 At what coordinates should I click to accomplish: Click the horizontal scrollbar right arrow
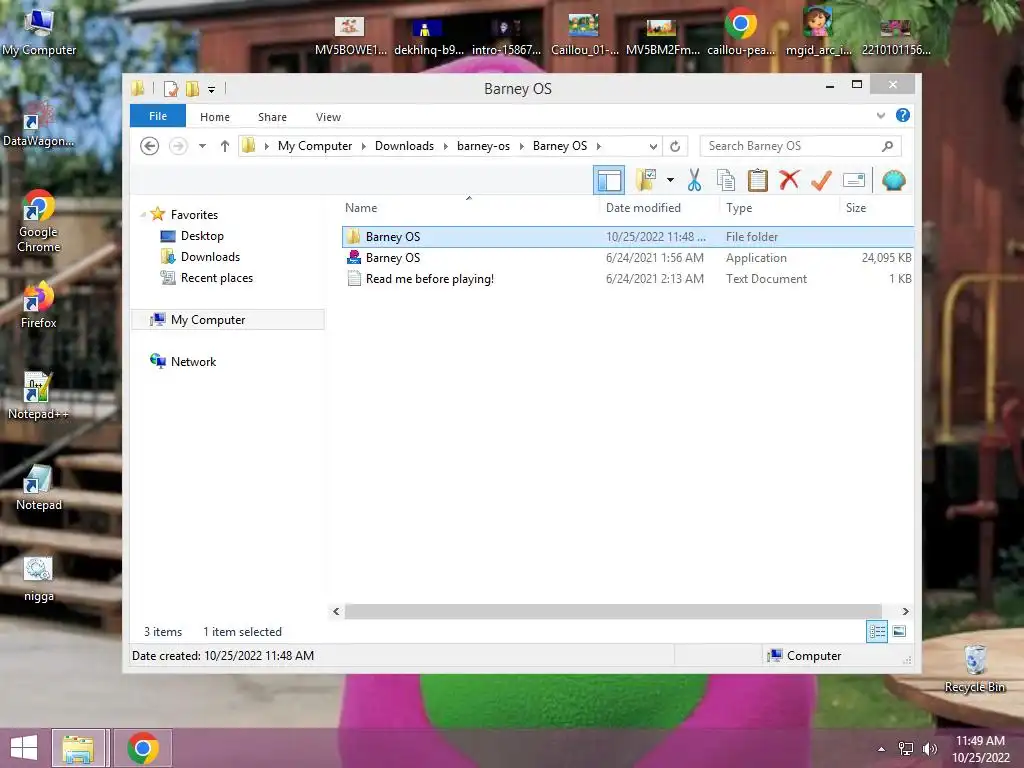[905, 611]
